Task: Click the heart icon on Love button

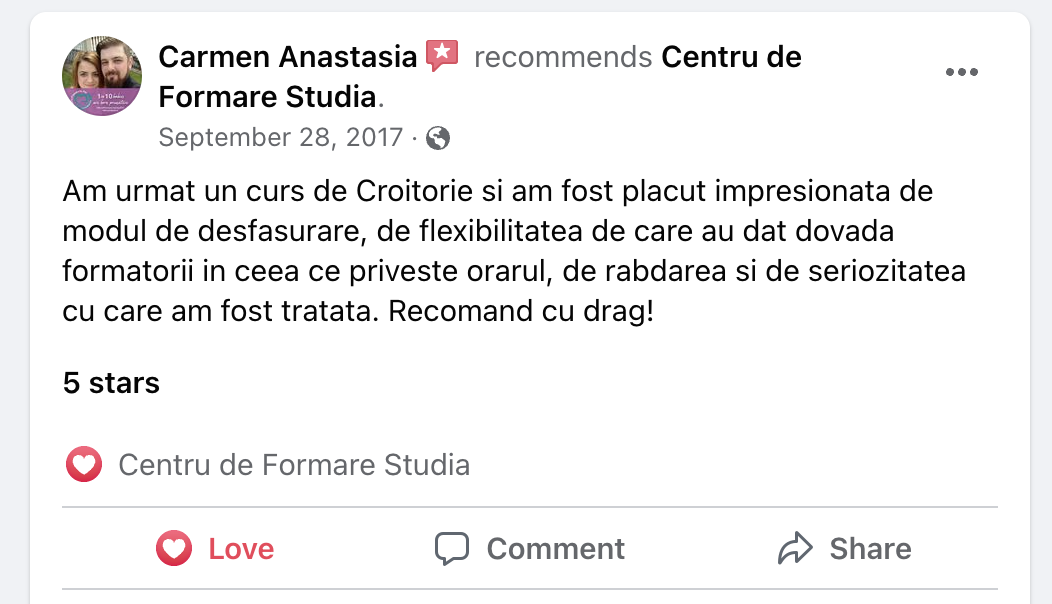Action: (x=175, y=548)
